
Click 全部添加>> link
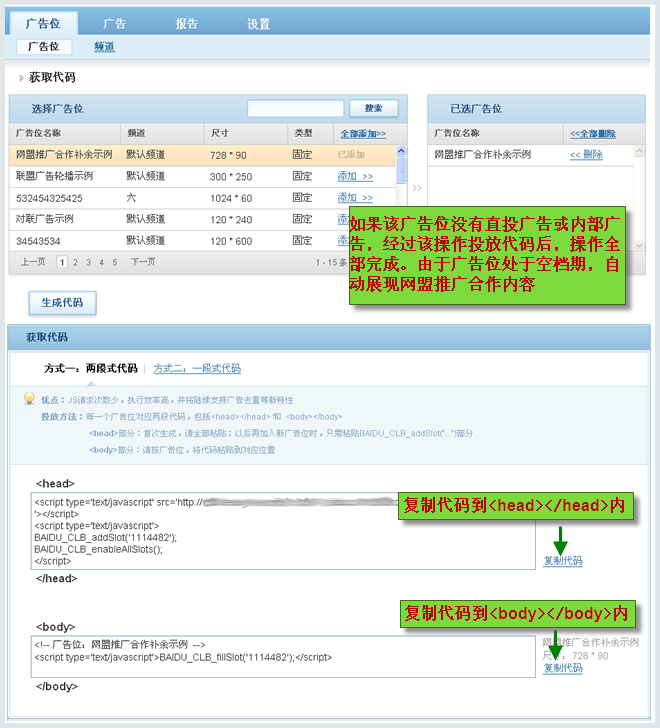click(x=363, y=134)
